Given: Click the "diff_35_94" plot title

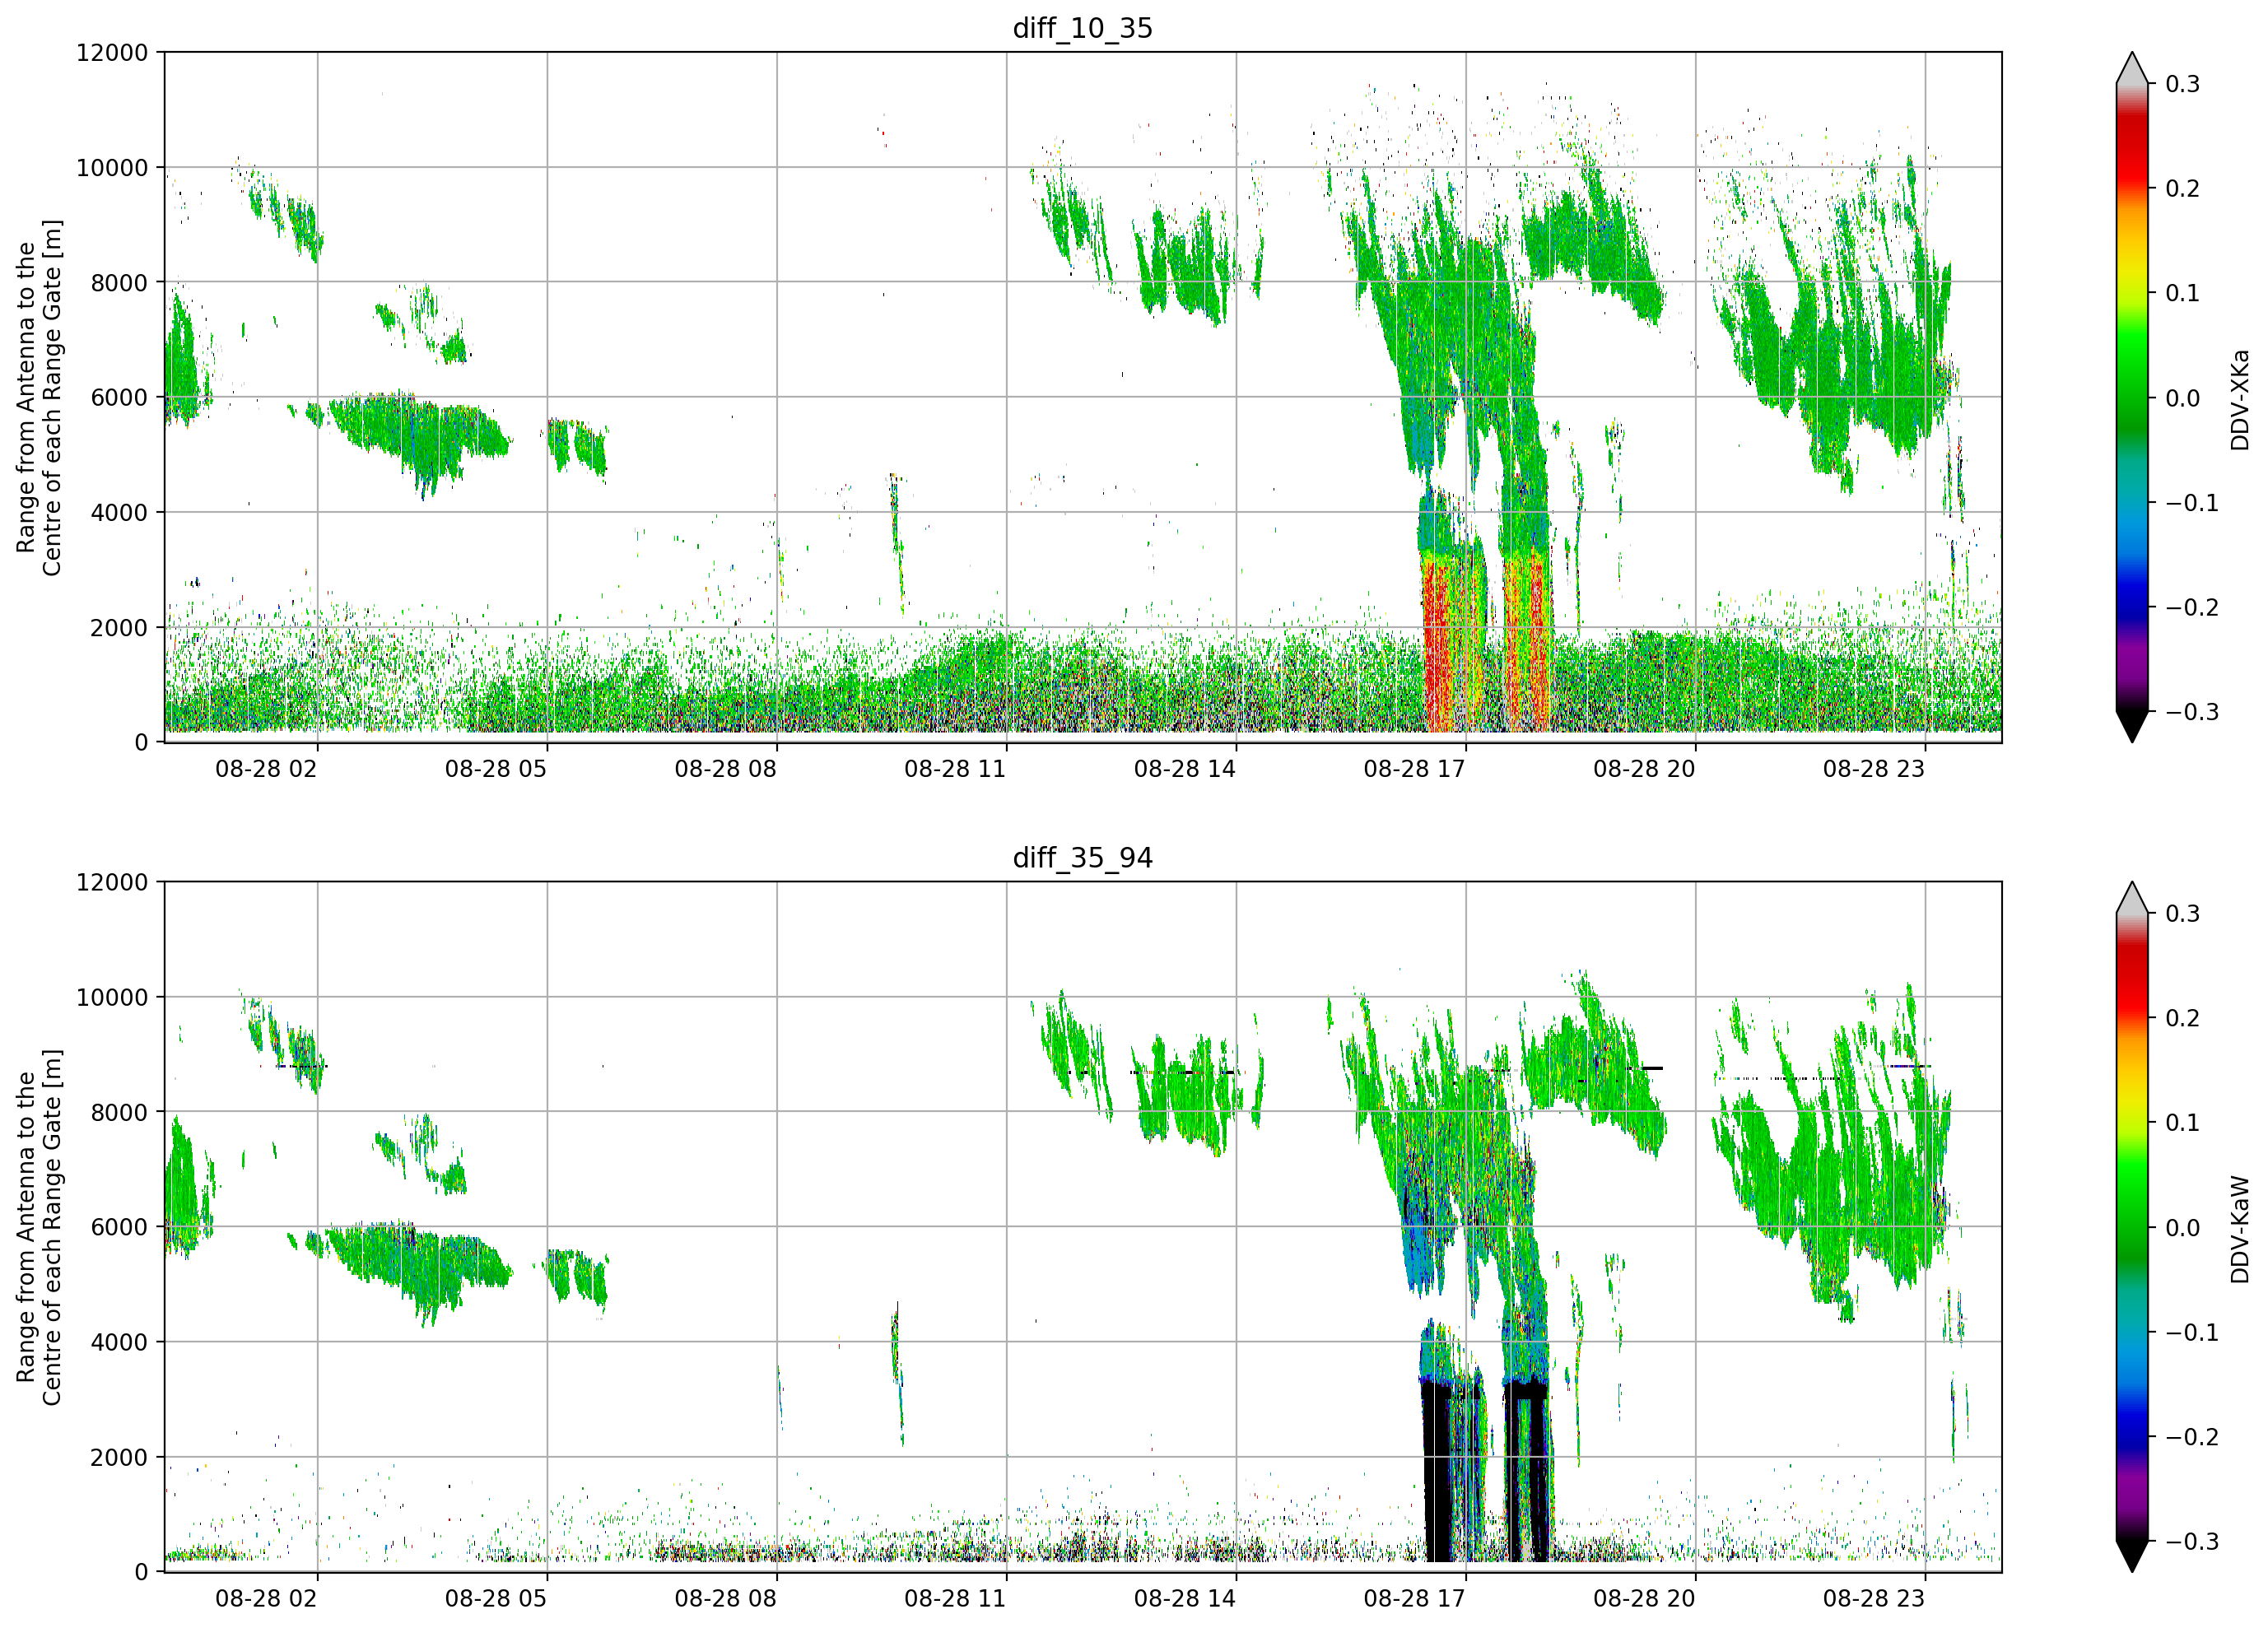Looking at the screenshot, I should click(1082, 858).
